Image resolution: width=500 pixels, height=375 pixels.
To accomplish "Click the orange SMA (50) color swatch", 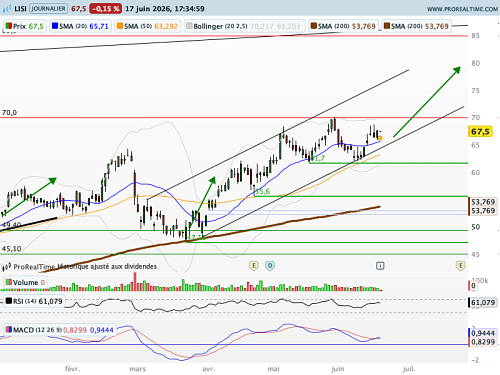I will [120, 26].
